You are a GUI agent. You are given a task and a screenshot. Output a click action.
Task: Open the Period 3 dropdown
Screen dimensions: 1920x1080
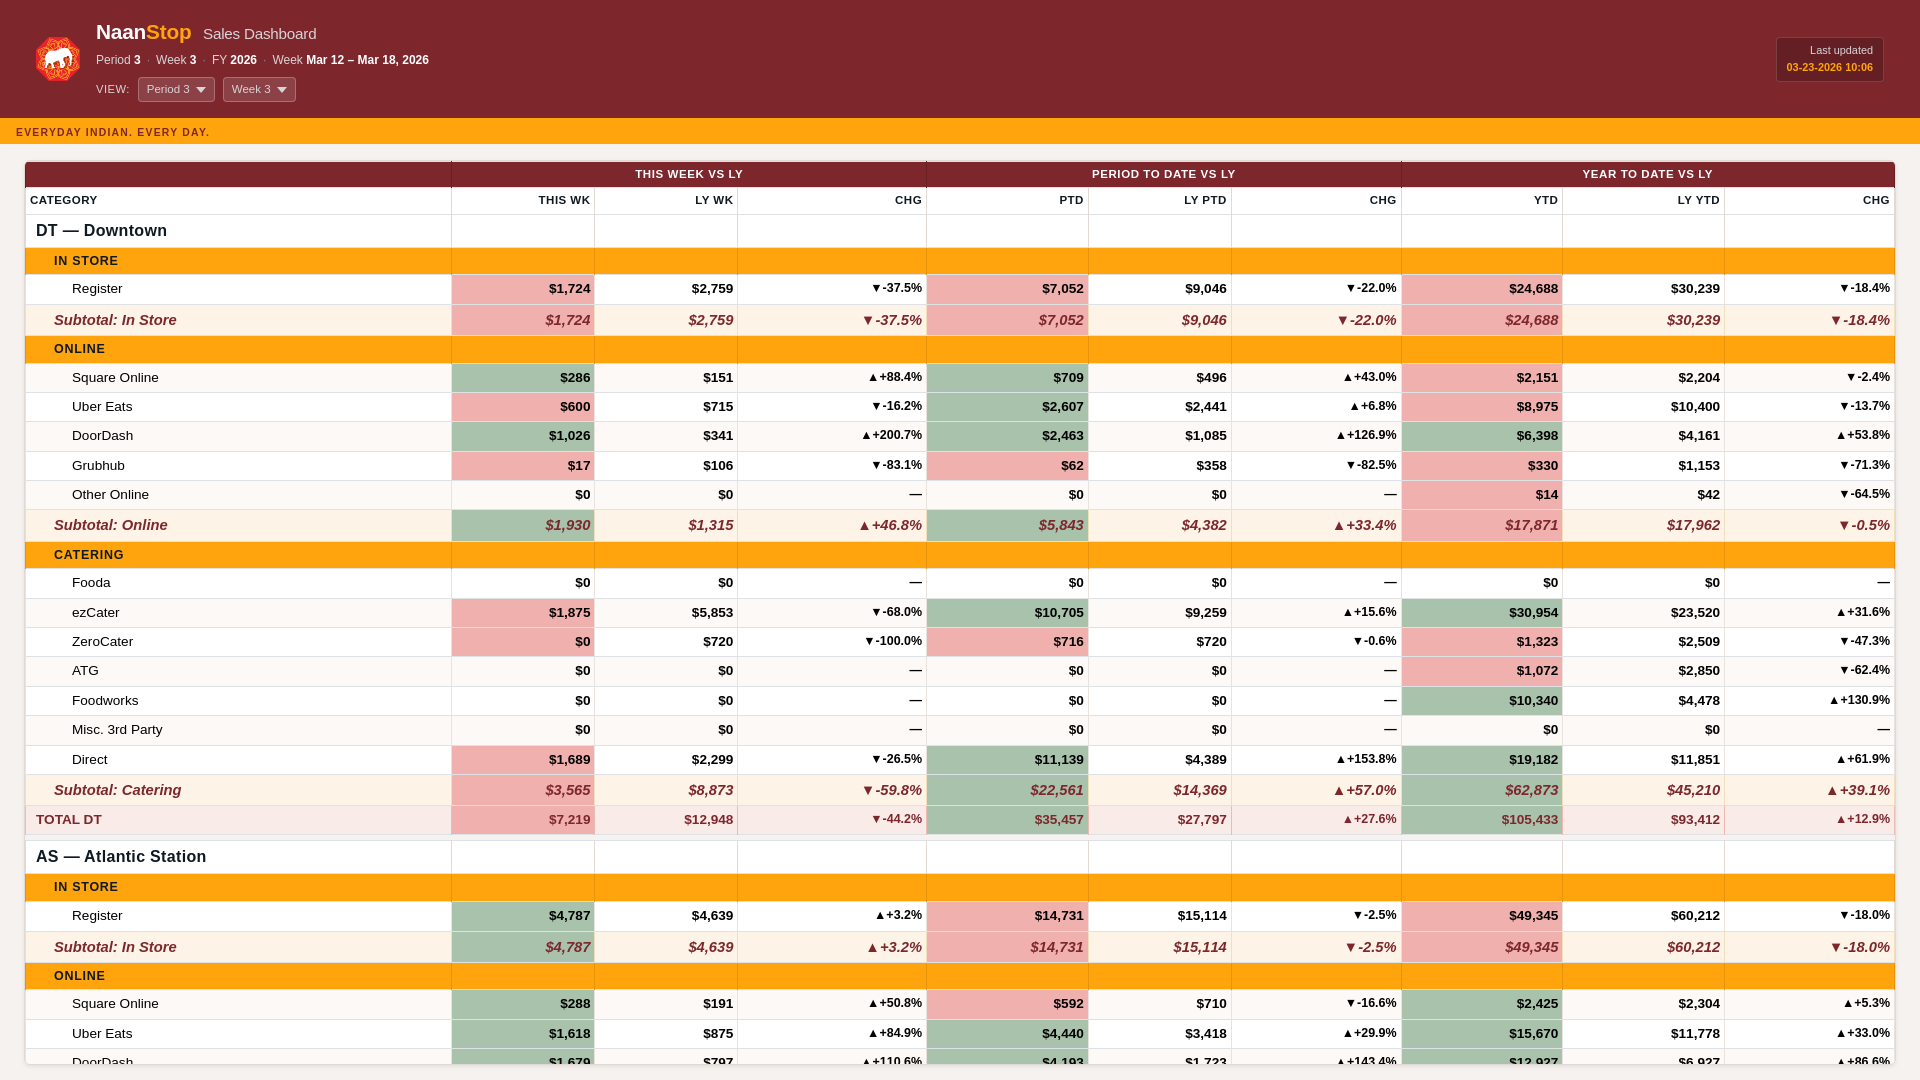click(x=176, y=89)
